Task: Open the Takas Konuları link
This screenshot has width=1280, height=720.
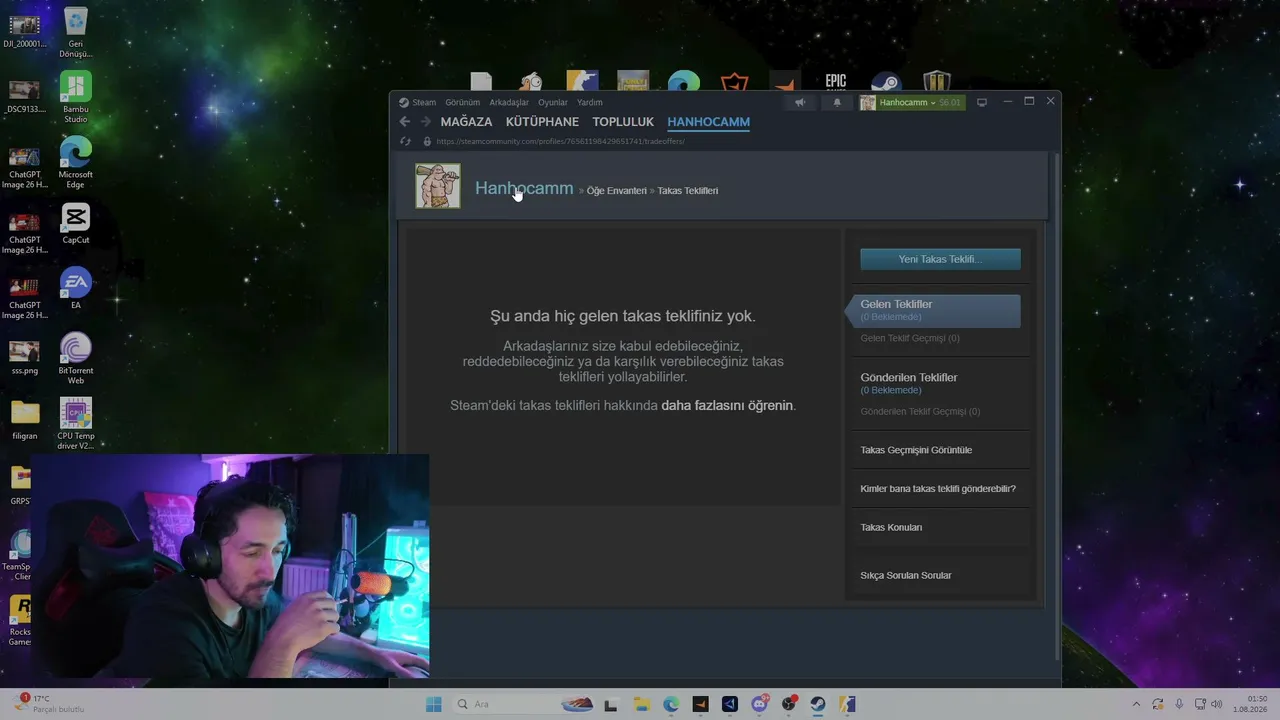Action: point(891,527)
